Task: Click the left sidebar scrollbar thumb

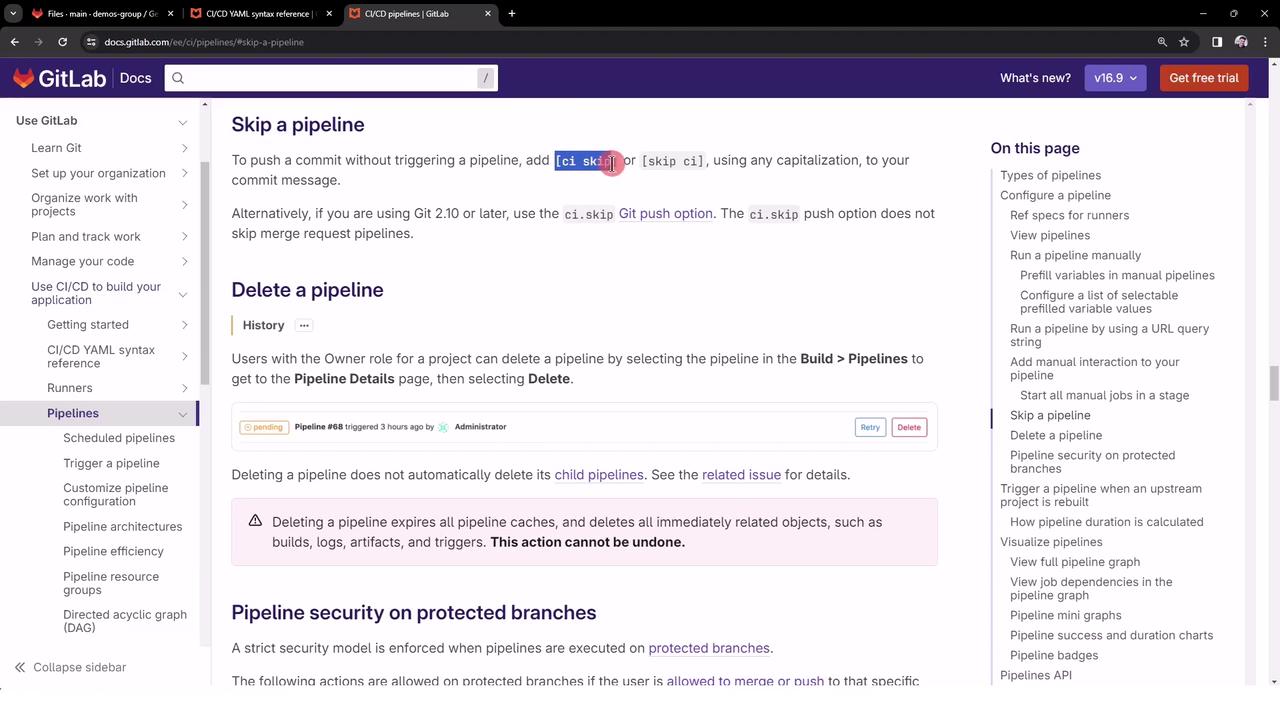Action: point(205,272)
